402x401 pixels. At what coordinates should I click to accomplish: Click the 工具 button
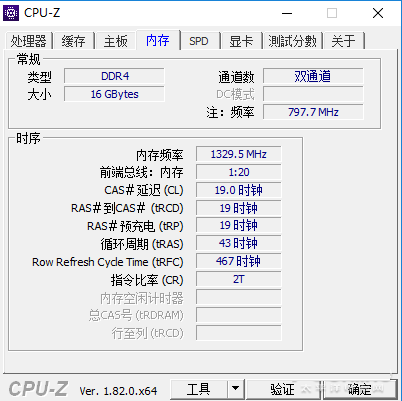[x=199, y=389]
